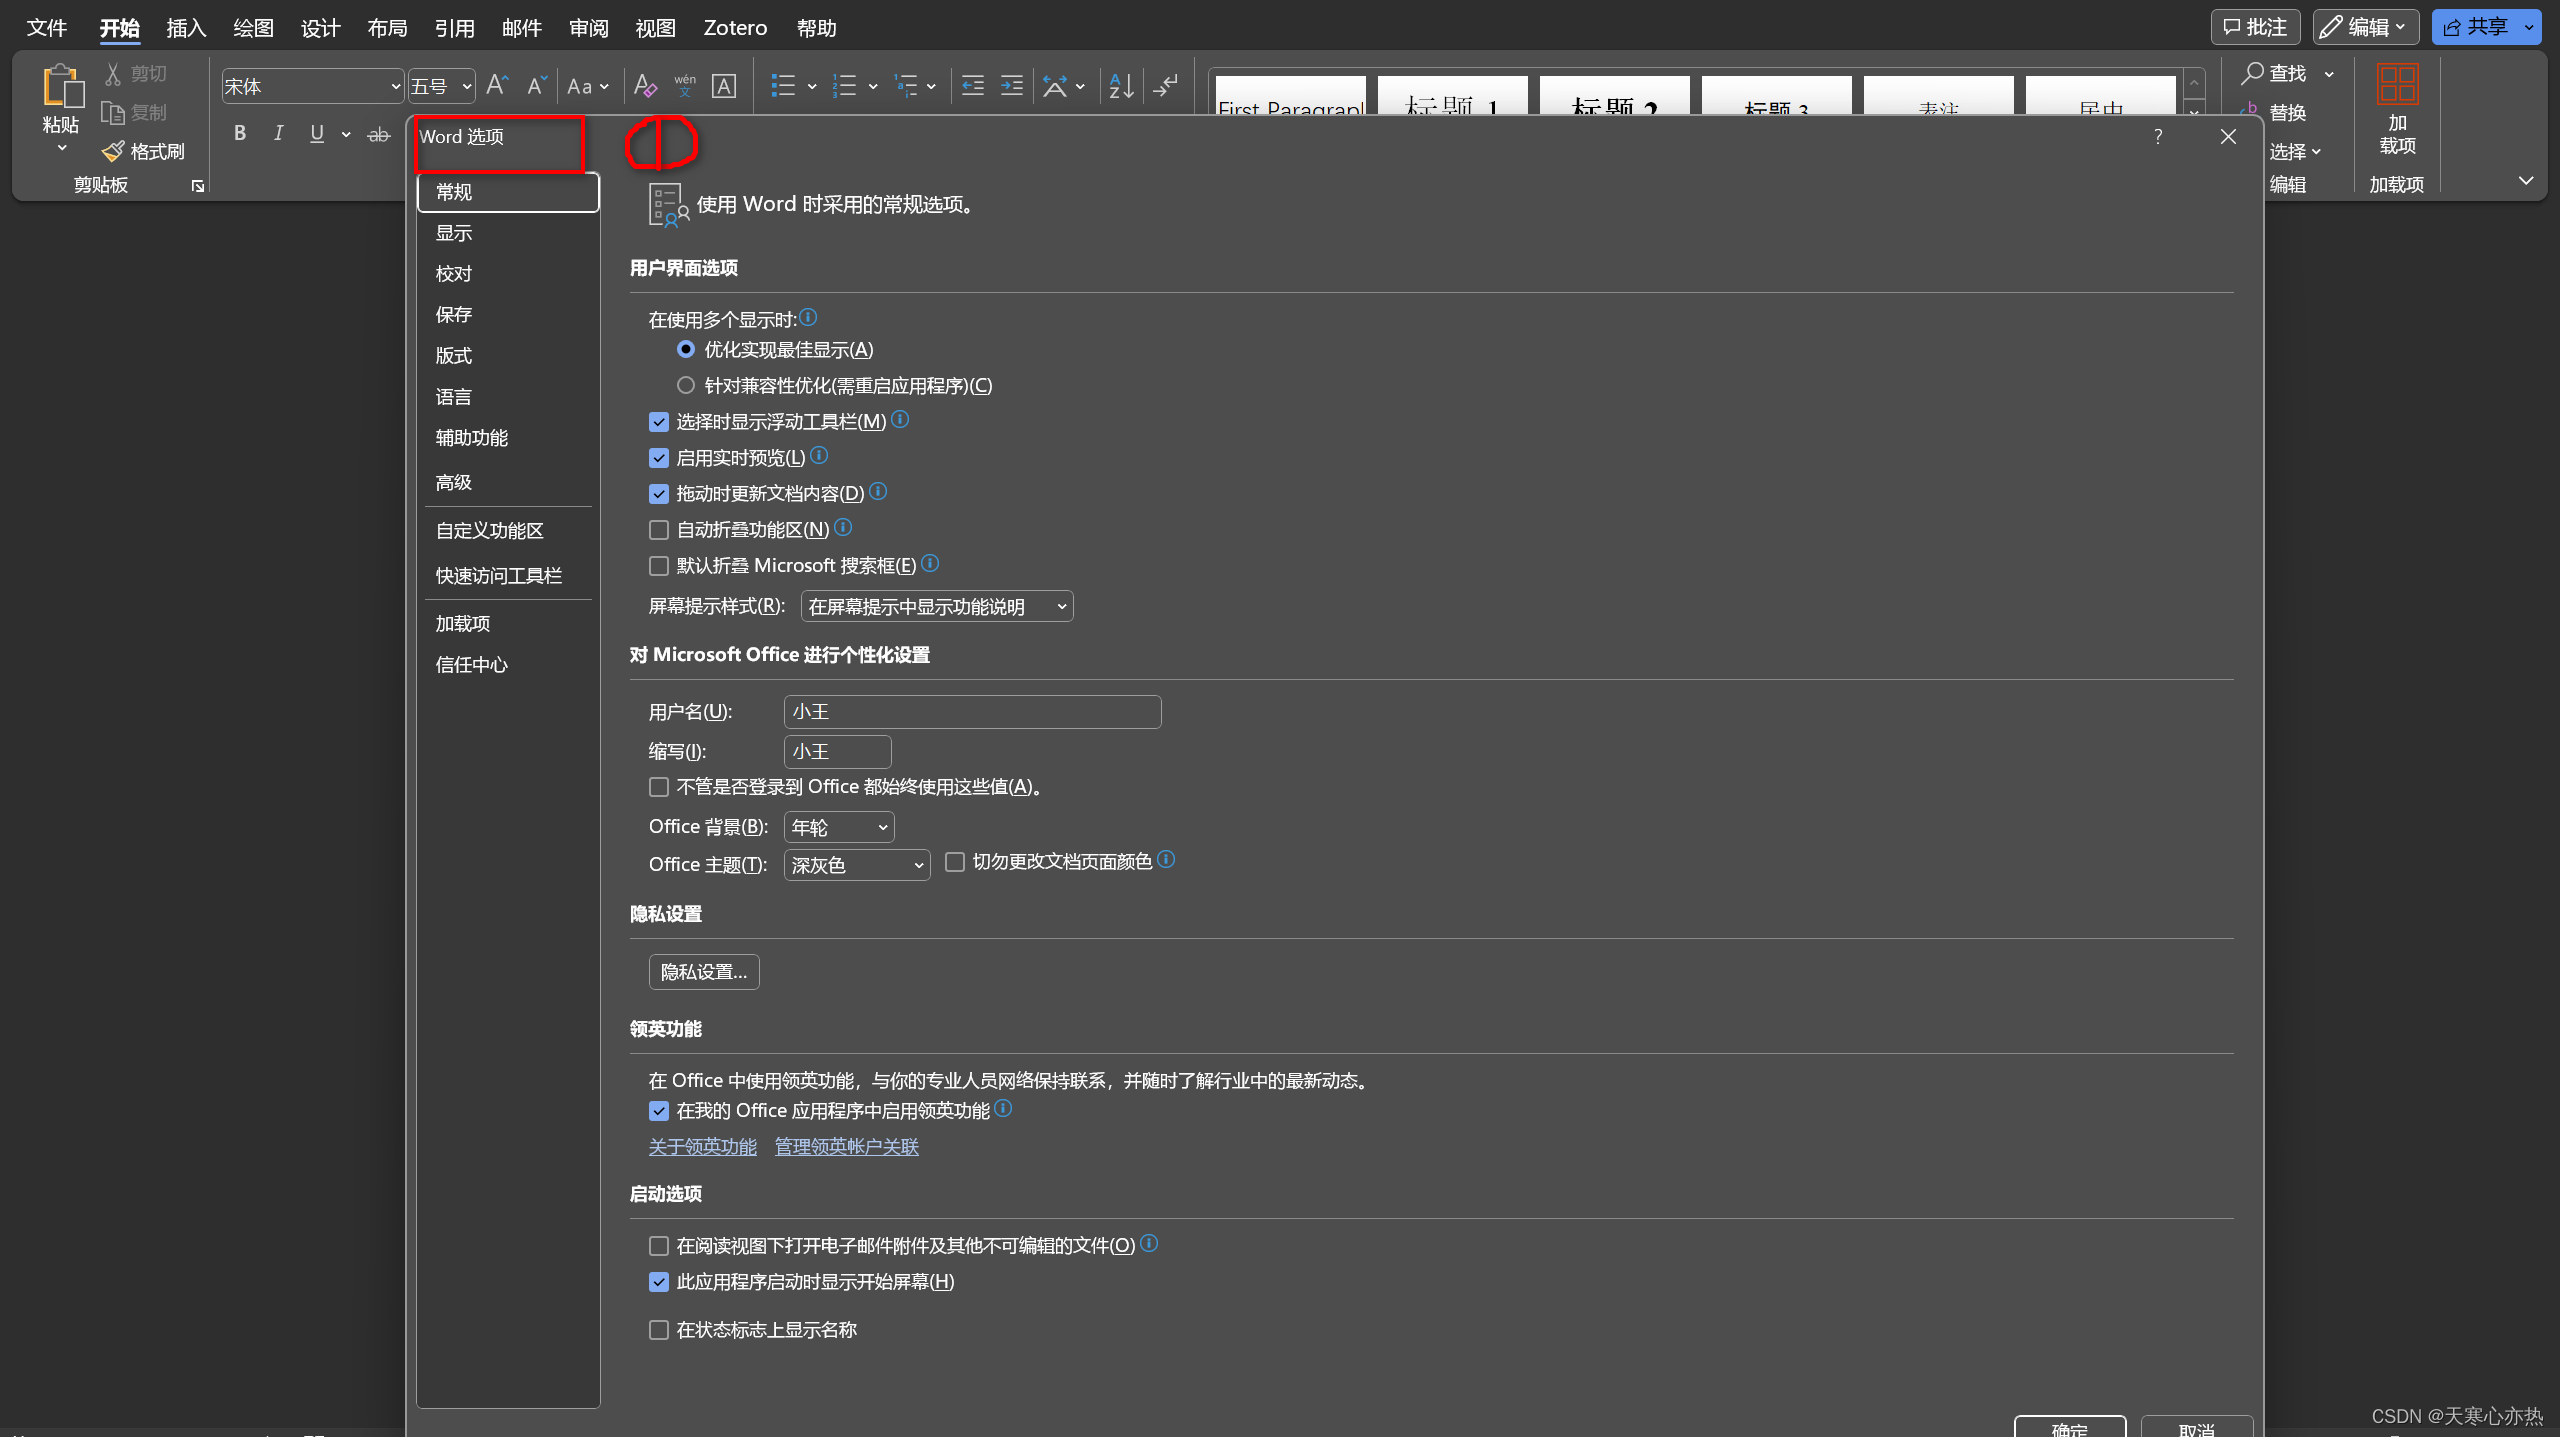Enable 自动折叠功能区 checkbox
2560x1437 pixels.
coord(659,530)
